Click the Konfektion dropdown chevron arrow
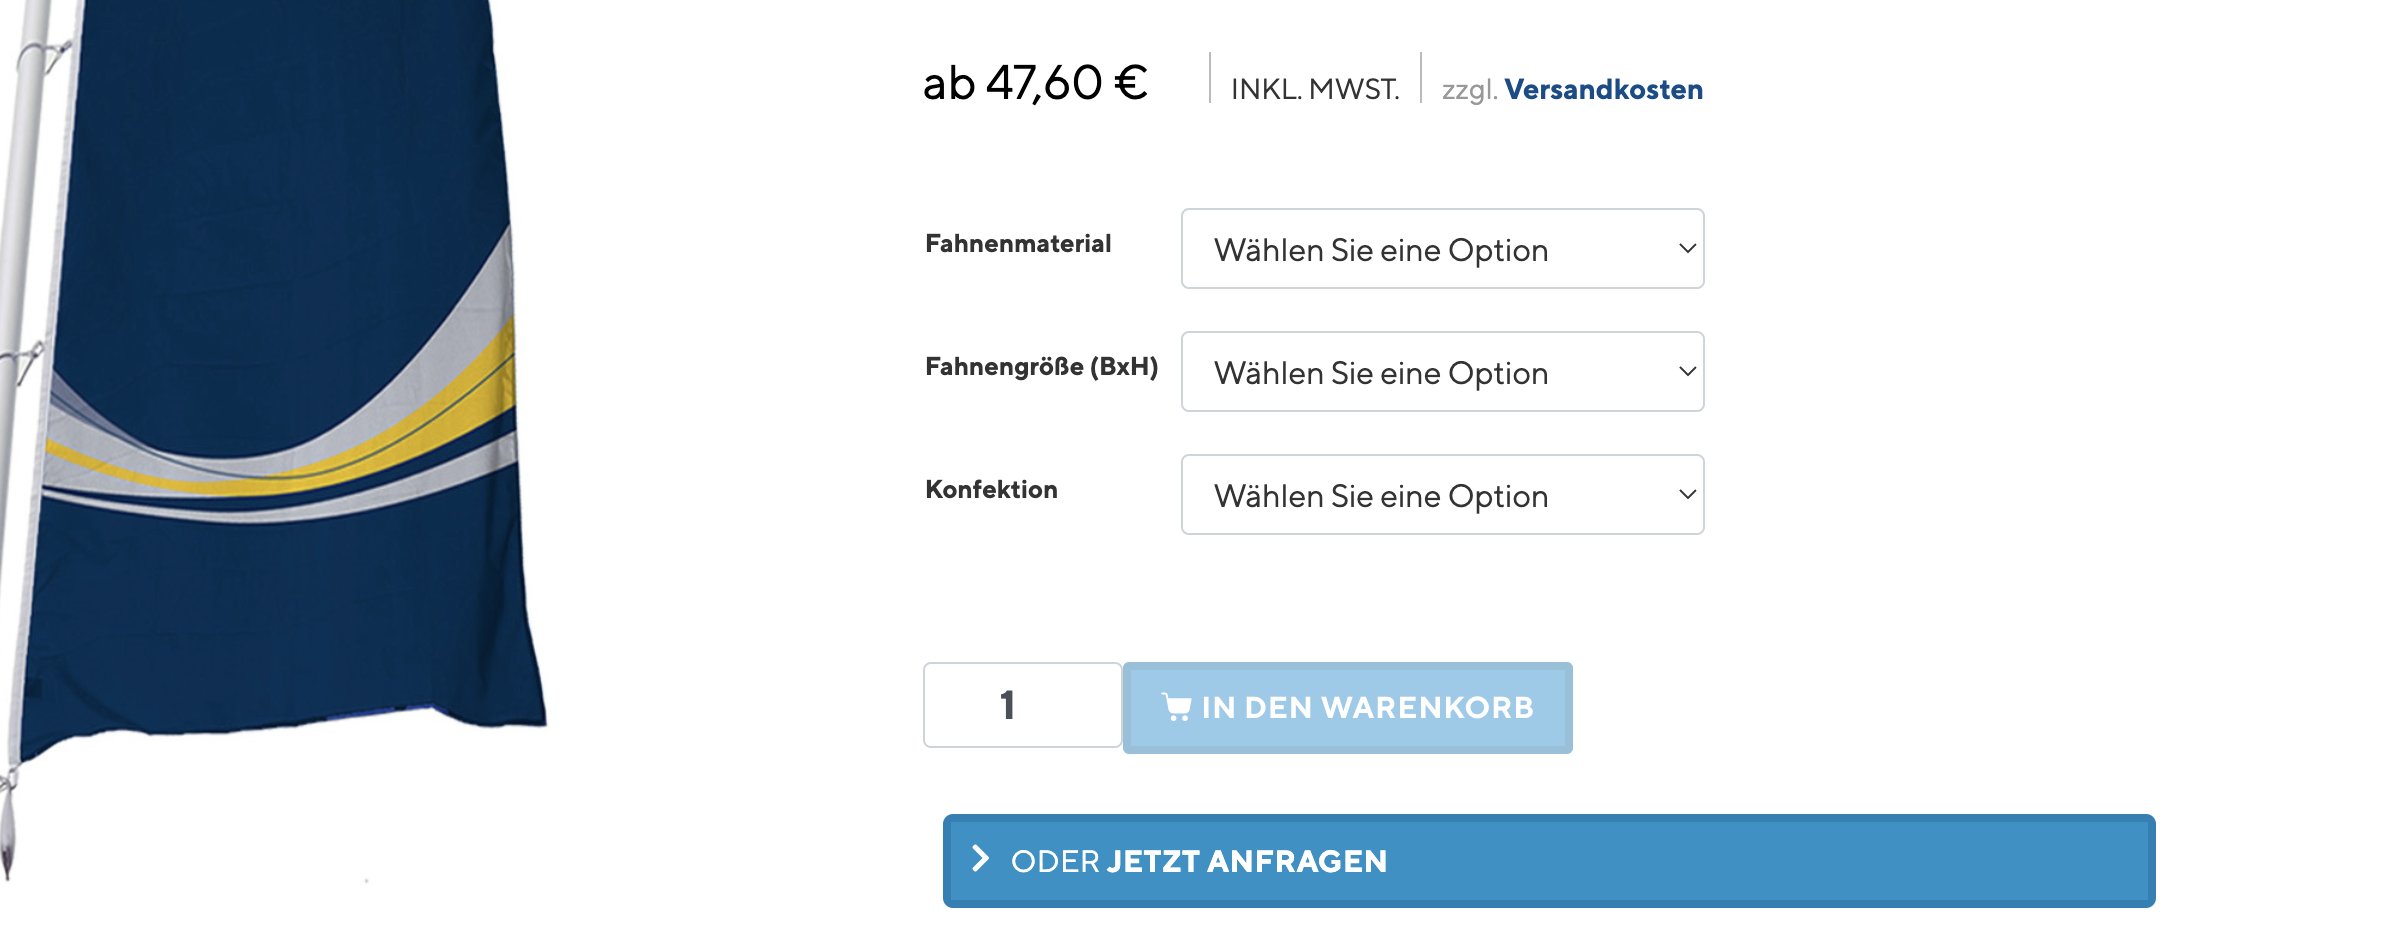Screen dimensions: 2392x938 point(1687,495)
